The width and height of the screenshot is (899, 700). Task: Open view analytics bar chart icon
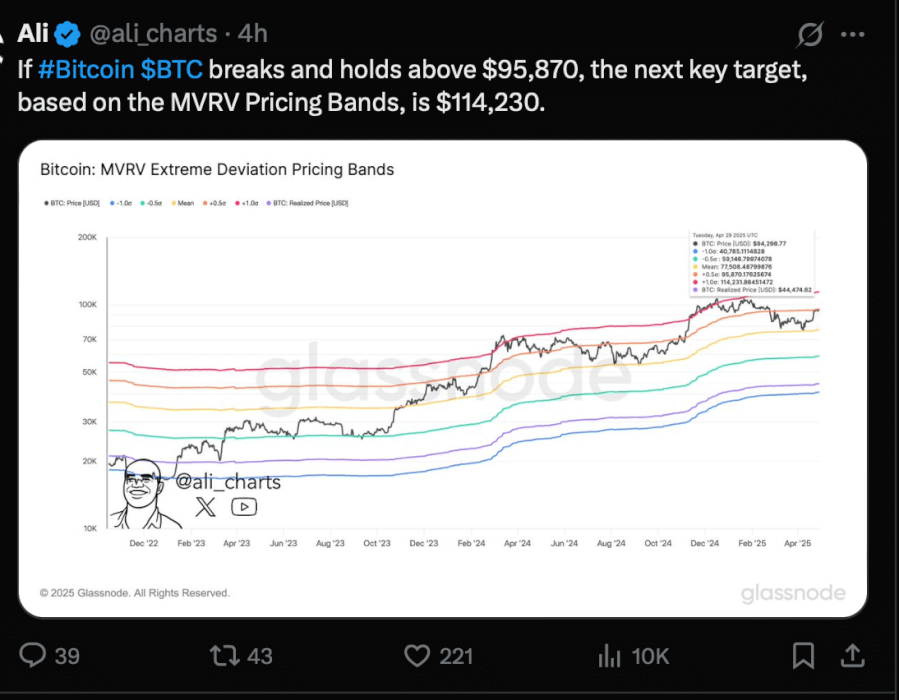click(609, 655)
